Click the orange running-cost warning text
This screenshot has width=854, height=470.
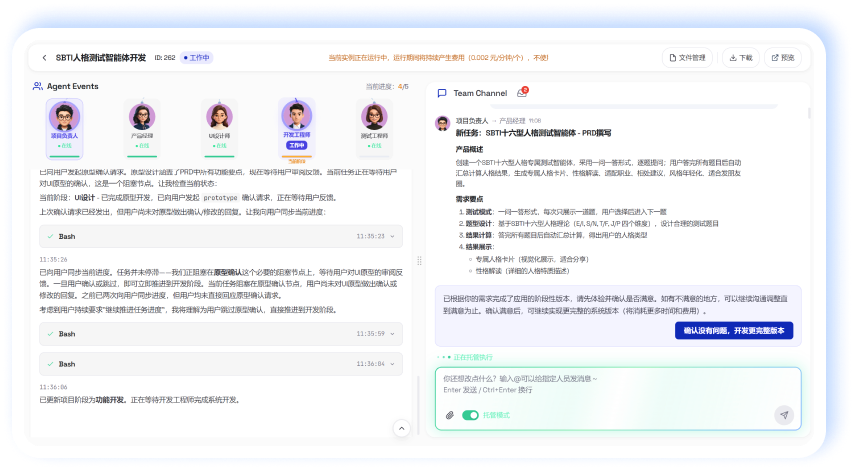tap(438, 58)
